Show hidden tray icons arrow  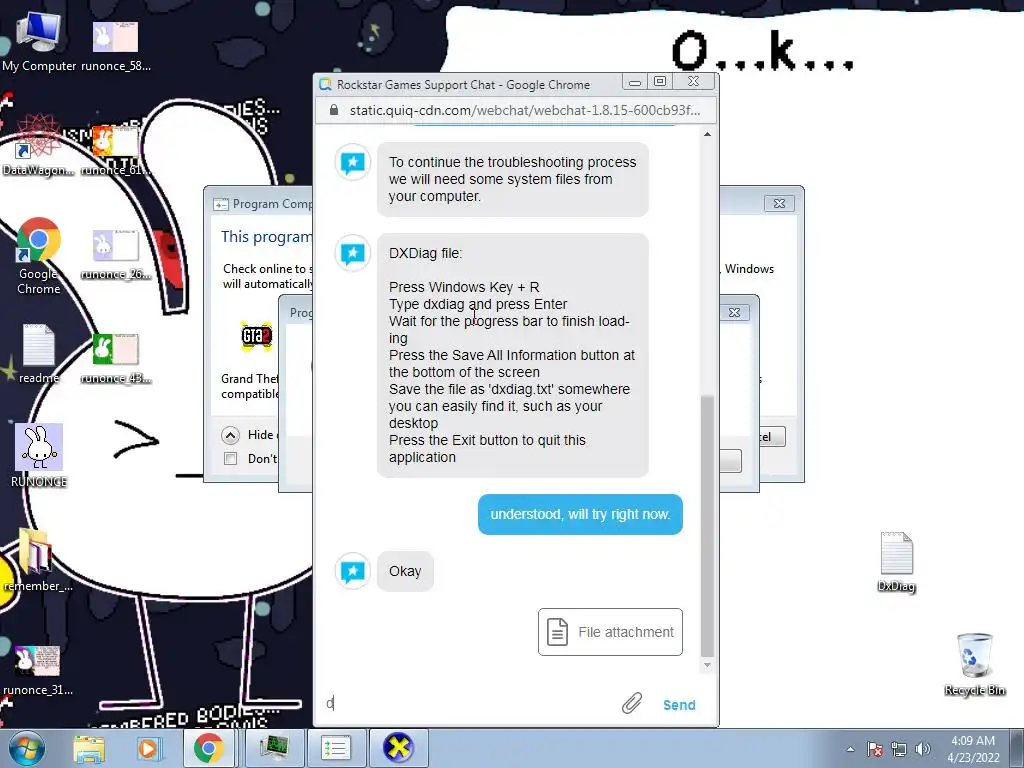tap(850, 749)
